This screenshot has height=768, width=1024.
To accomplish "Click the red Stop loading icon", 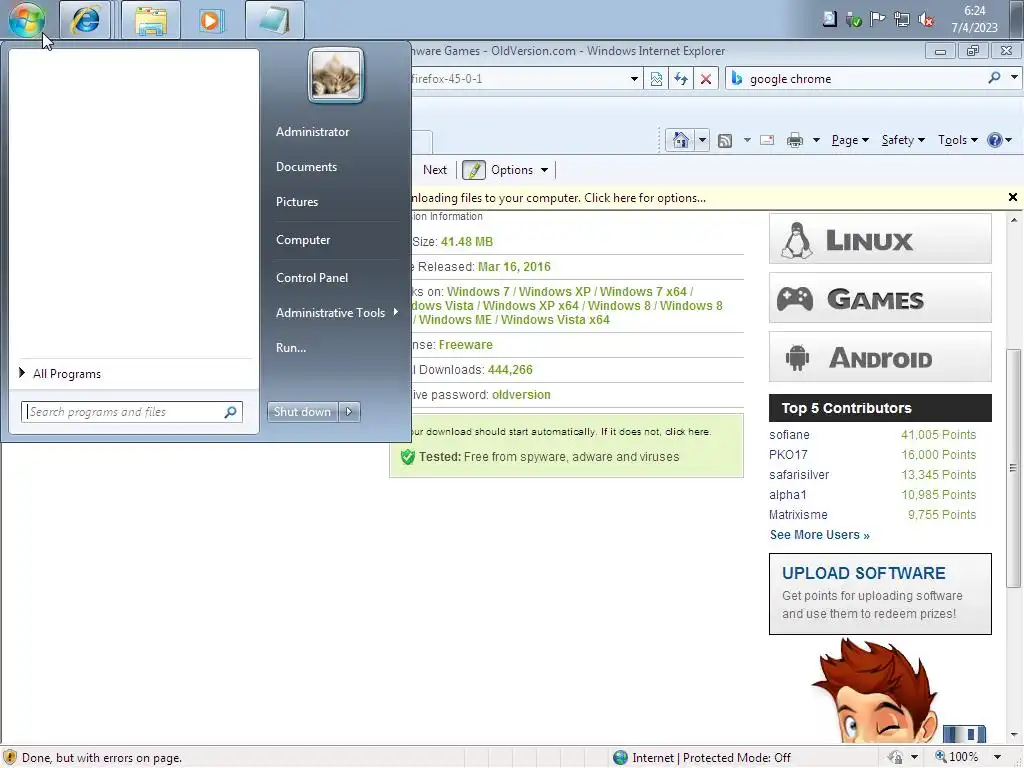I will point(706,79).
